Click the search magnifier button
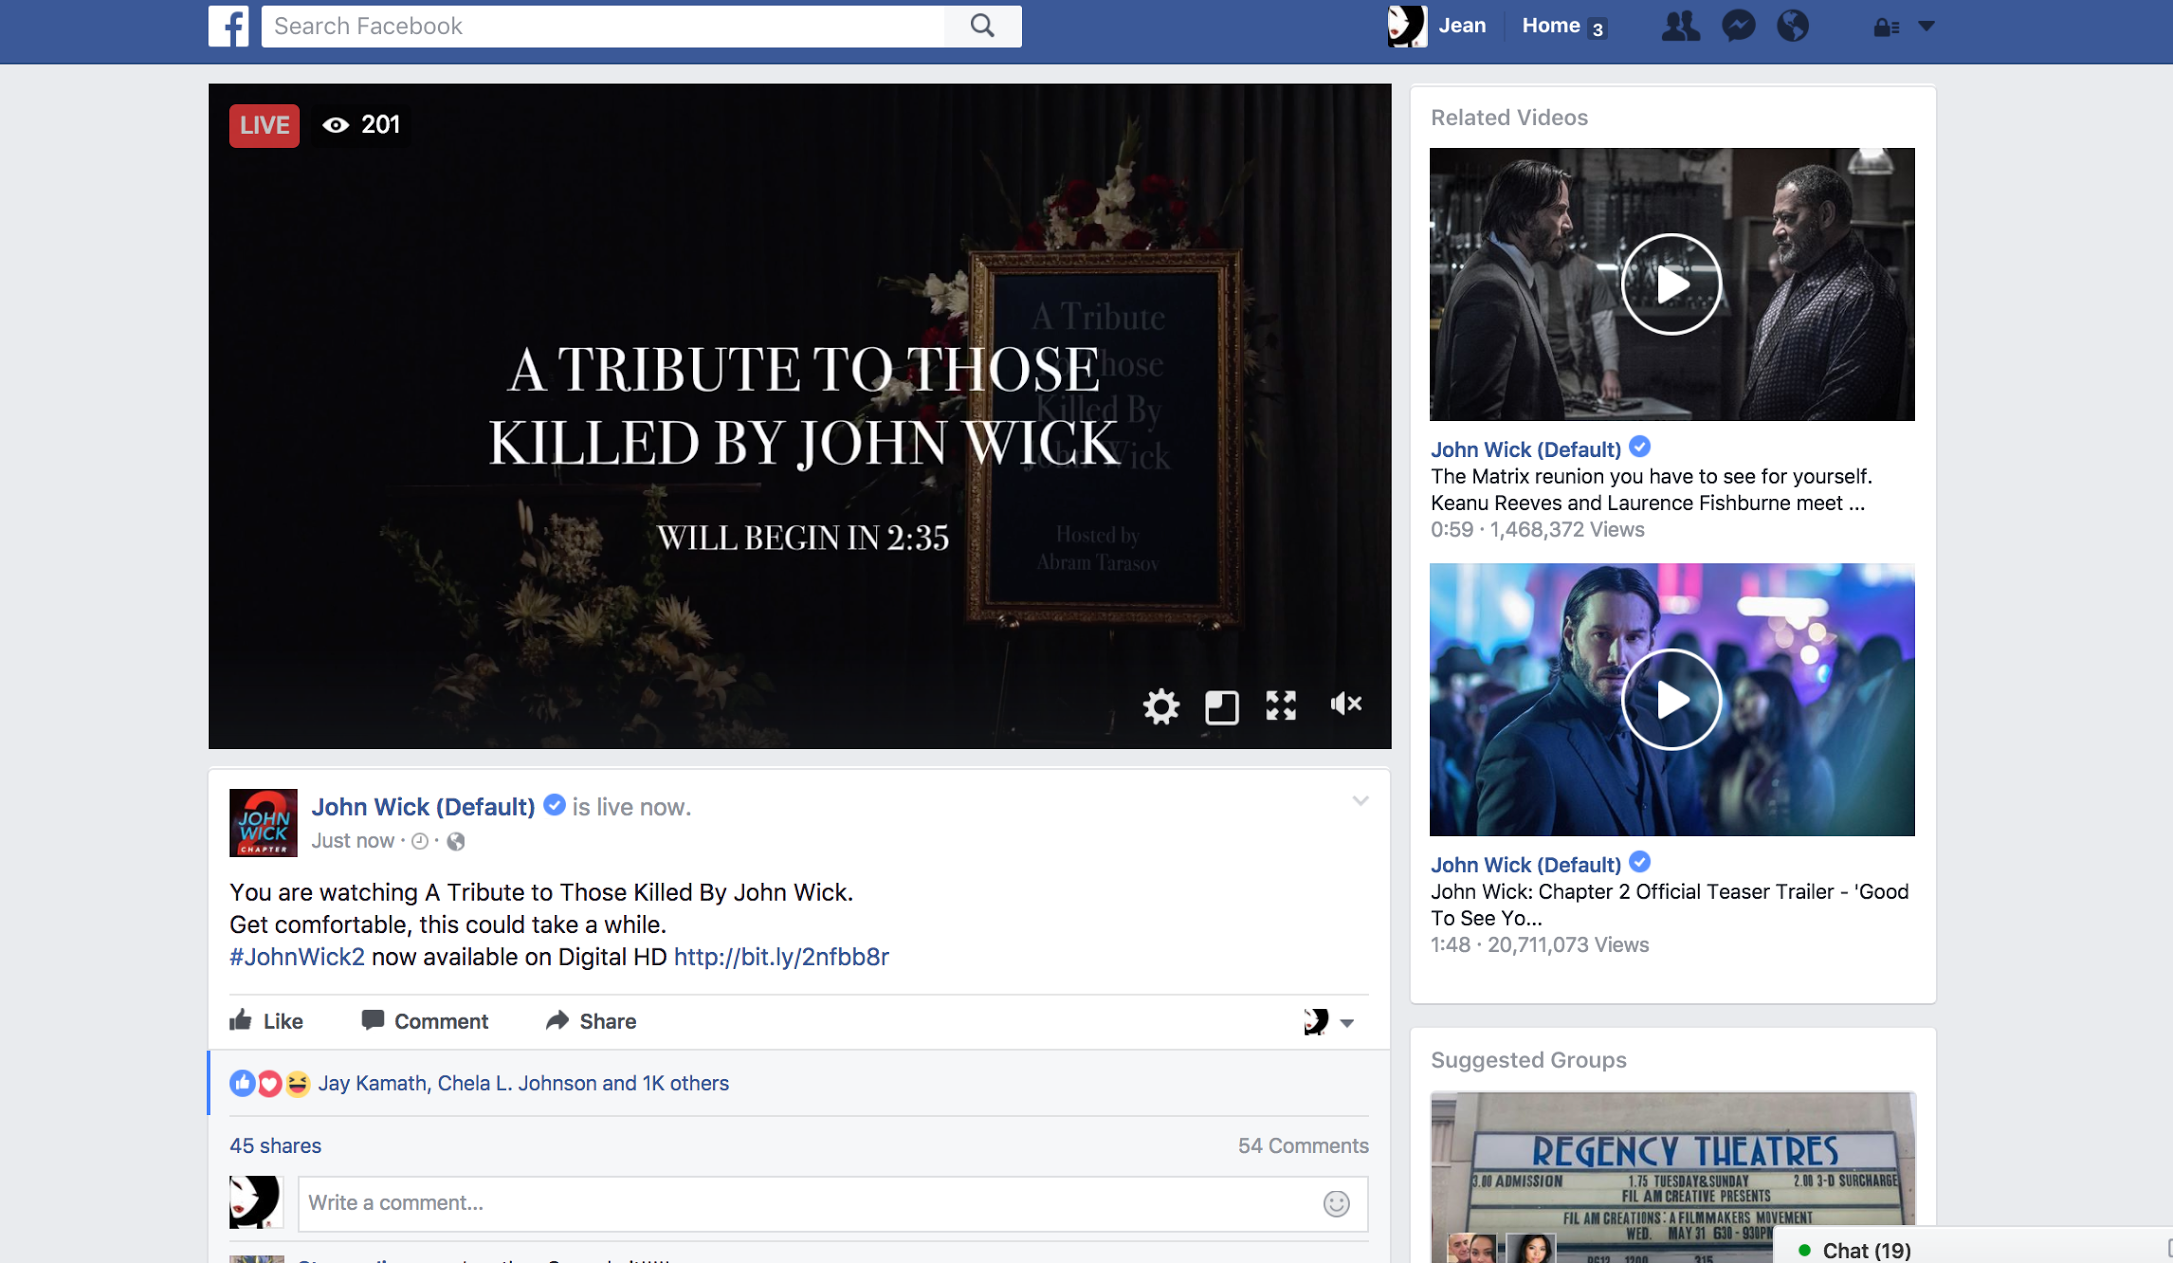 pyautogui.click(x=982, y=26)
